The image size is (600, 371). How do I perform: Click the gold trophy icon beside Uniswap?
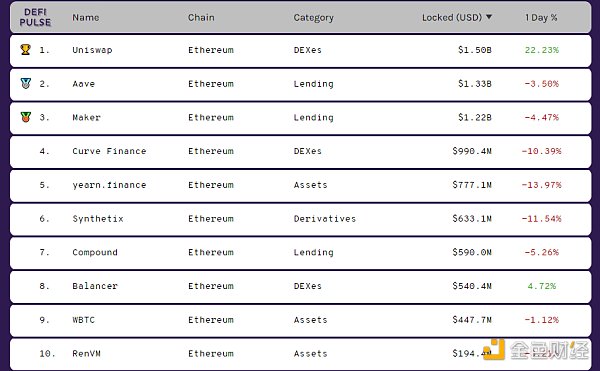click(26, 49)
